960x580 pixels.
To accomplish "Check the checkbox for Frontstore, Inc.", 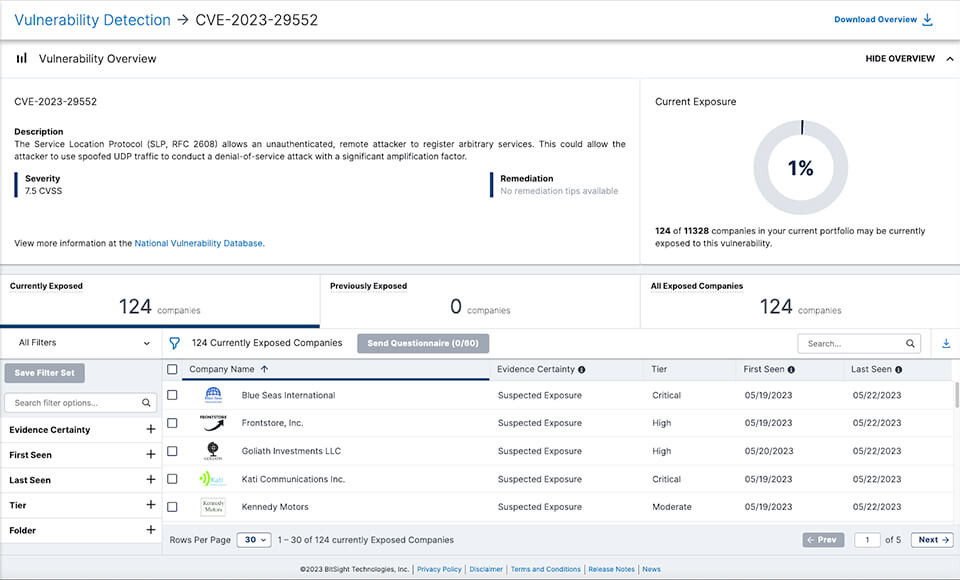I will (172, 422).
